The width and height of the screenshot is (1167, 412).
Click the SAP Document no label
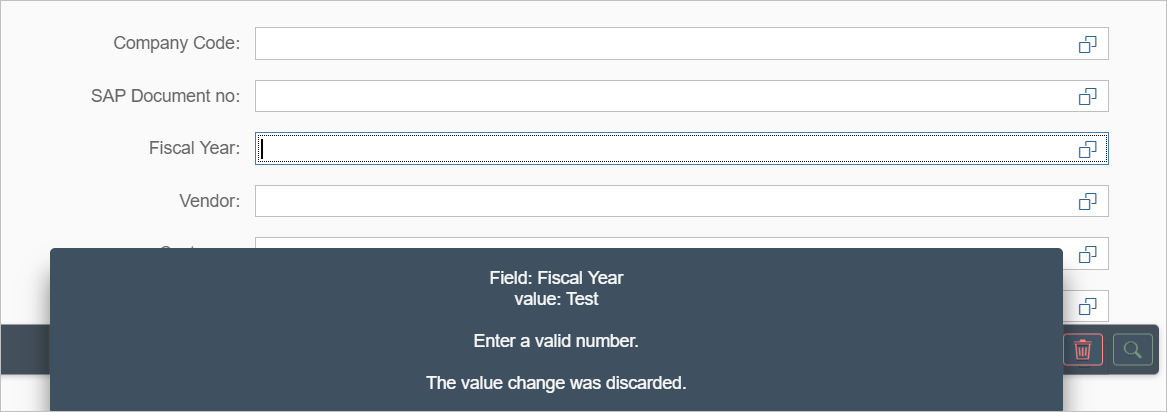click(x=165, y=96)
